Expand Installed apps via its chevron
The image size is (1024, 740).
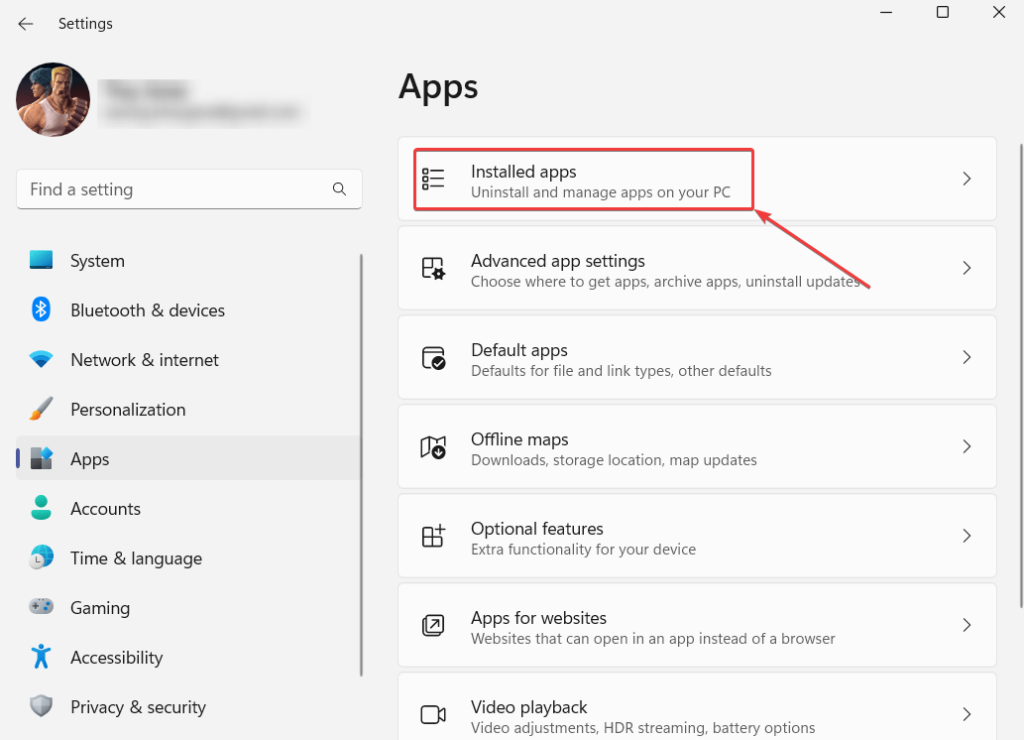point(967,179)
